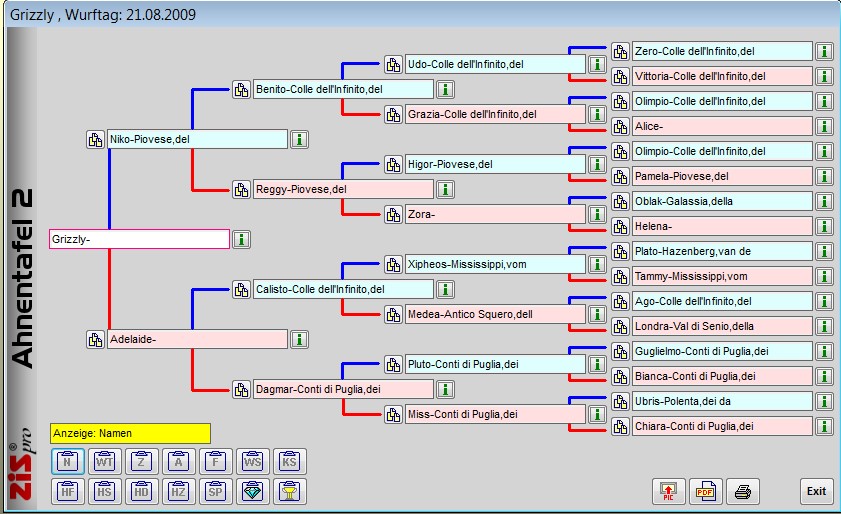Show info for Zero-Colle dell'Infinito,del
The image size is (841, 514).
(x=823, y=51)
